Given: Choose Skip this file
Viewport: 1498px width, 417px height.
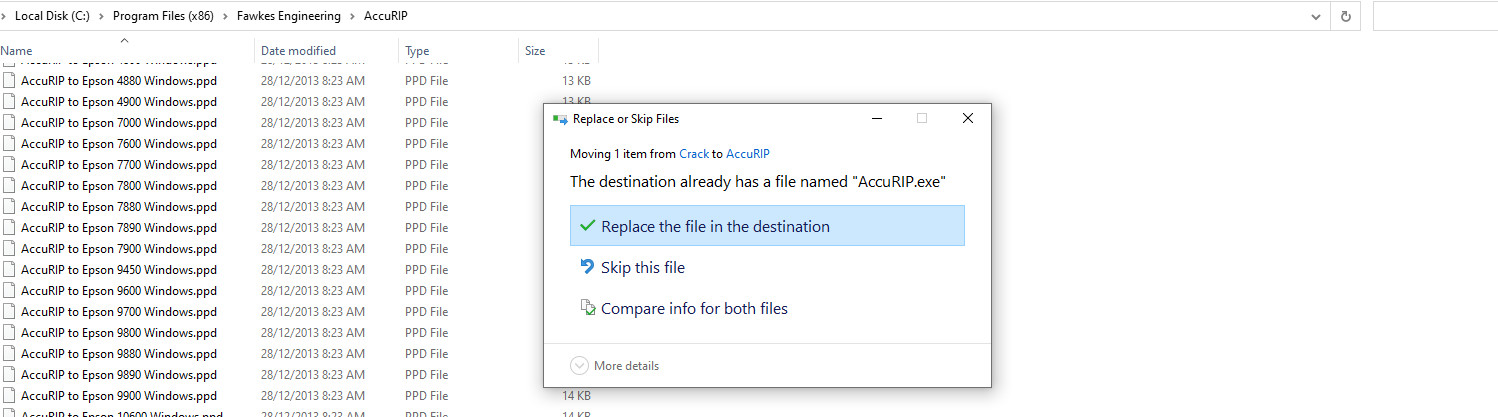Looking at the screenshot, I should point(642,268).
